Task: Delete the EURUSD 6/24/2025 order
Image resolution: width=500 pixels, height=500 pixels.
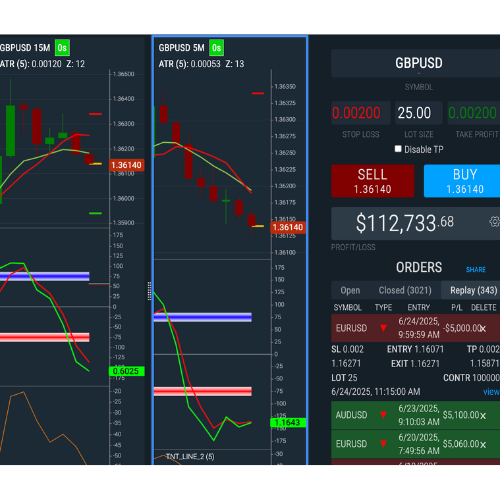Action: click(483, 329)
